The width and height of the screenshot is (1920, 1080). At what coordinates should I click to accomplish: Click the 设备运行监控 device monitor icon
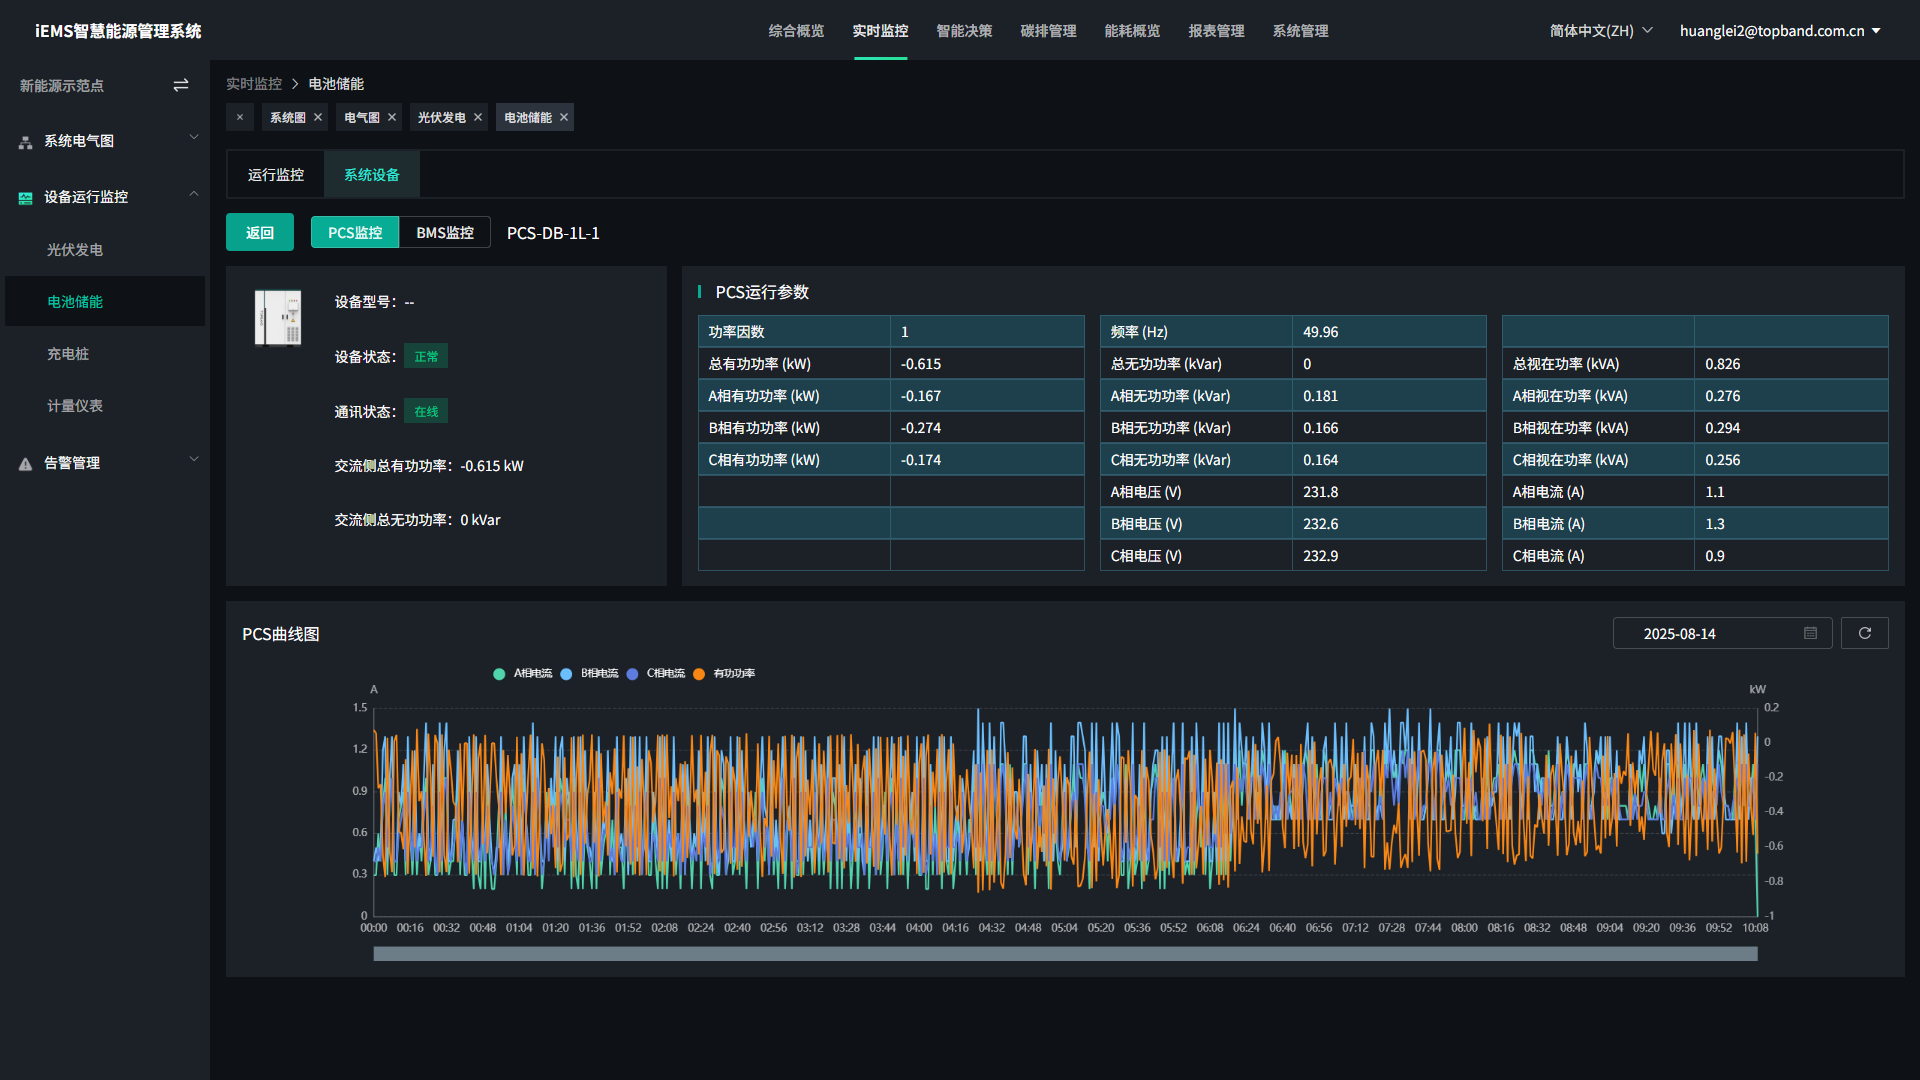click(24, 197)
